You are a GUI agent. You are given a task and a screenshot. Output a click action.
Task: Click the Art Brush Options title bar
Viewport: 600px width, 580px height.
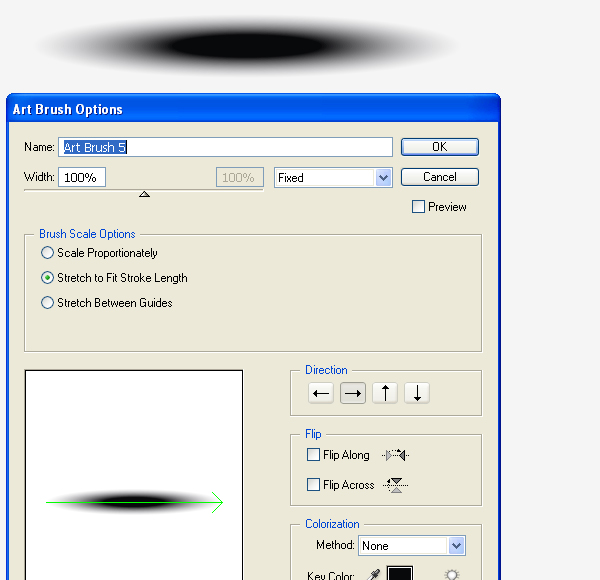(x=253, y=109)
